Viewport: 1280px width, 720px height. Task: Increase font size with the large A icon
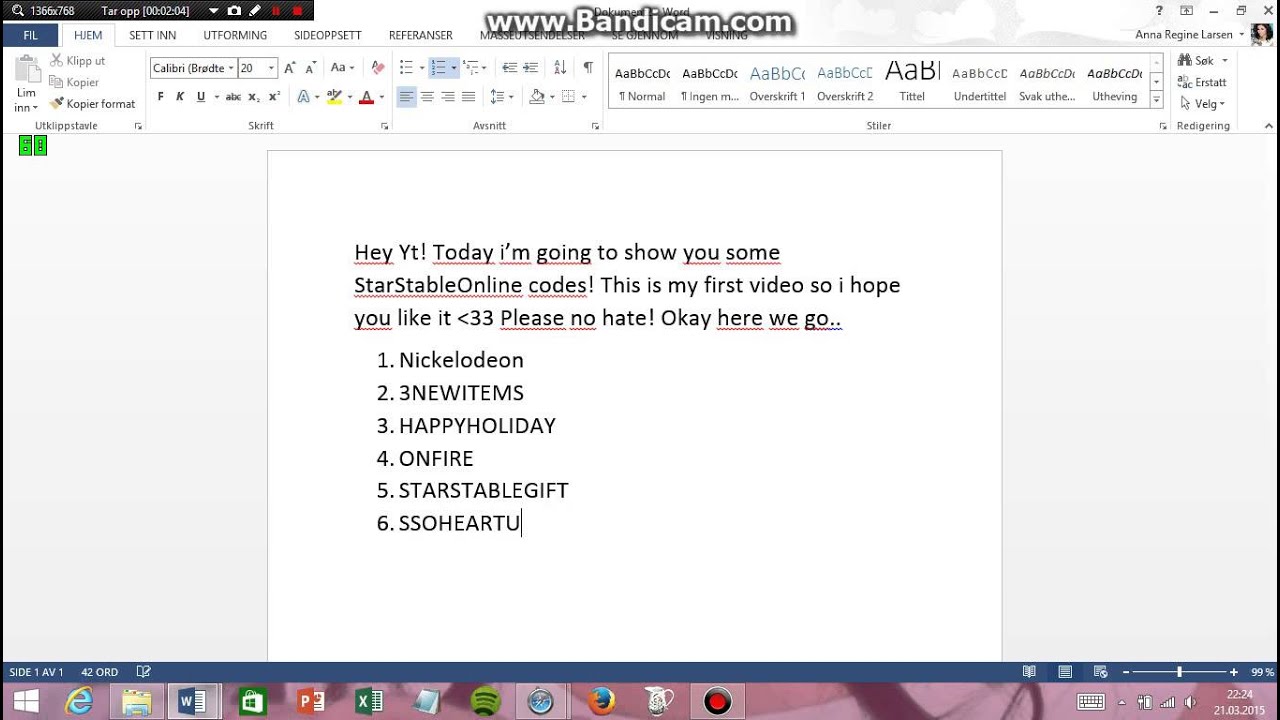click(290, 68)
